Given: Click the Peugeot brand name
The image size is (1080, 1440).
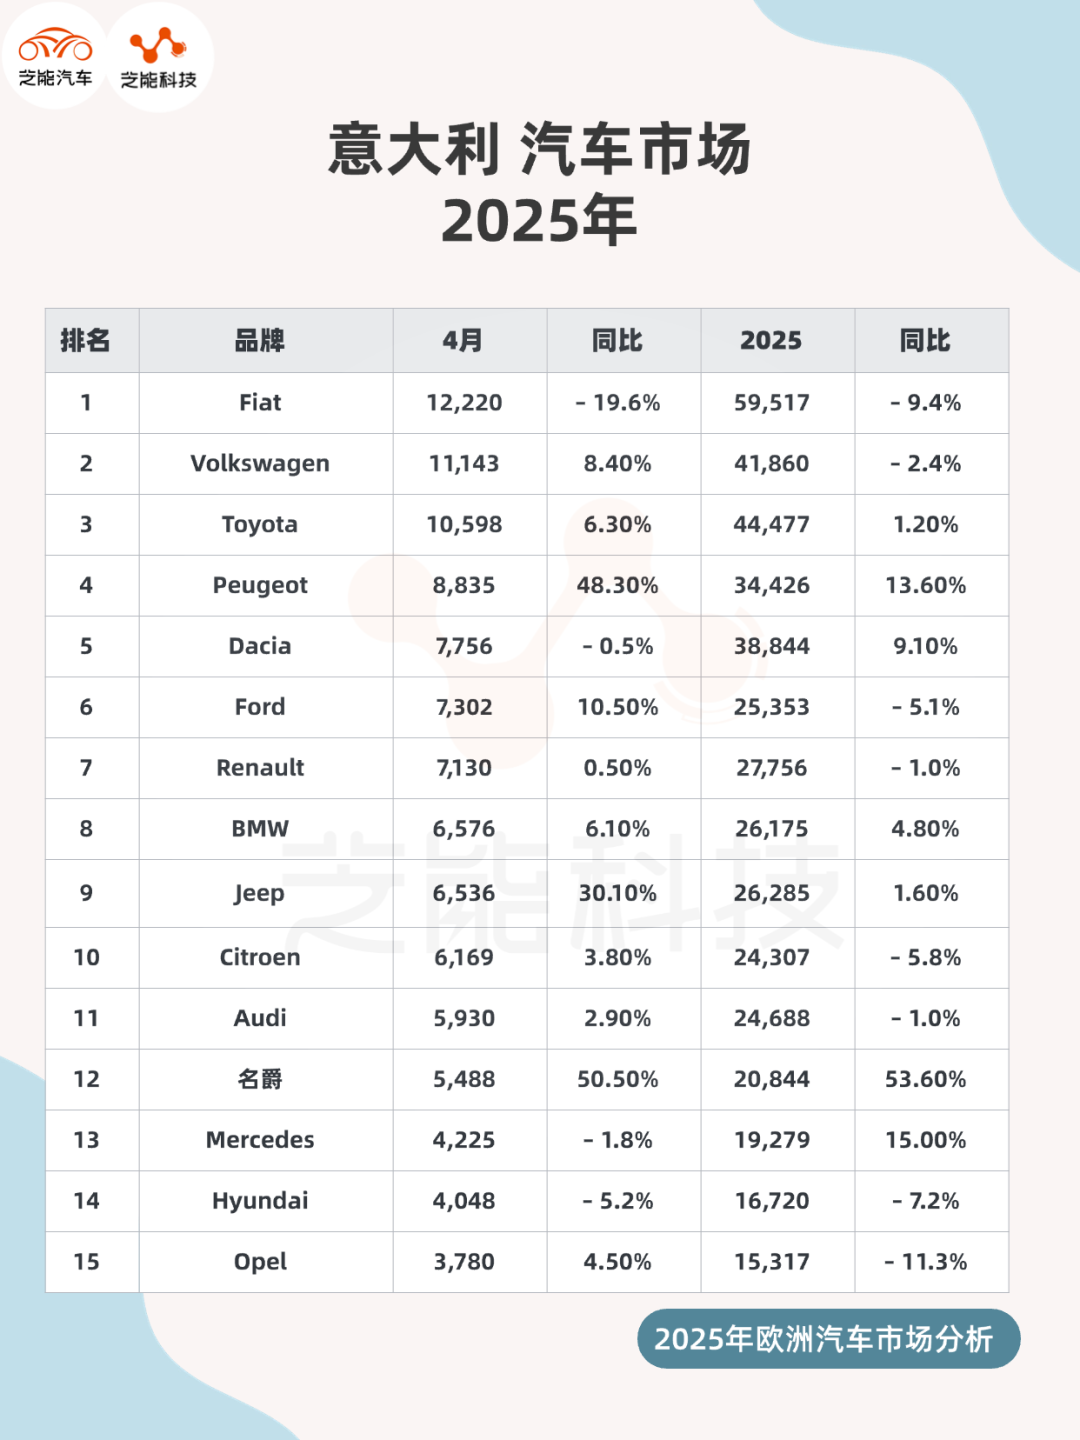Looking at the screenshot, I should click(260, 586).
